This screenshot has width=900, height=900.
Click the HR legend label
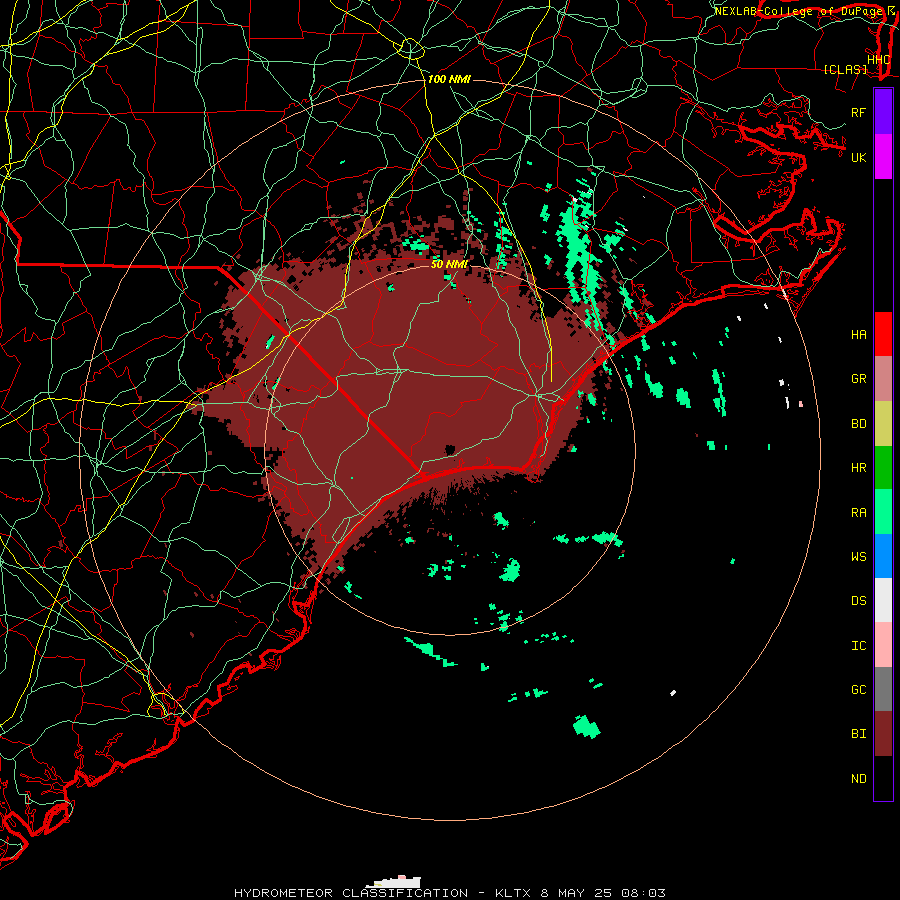point(858,468)
